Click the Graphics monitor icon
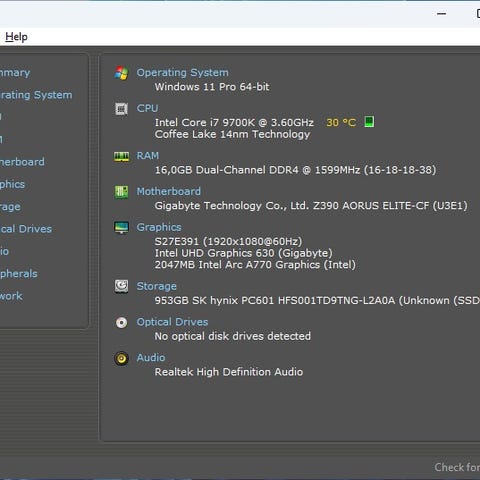The image size is (480, 480). coord(121,227)
